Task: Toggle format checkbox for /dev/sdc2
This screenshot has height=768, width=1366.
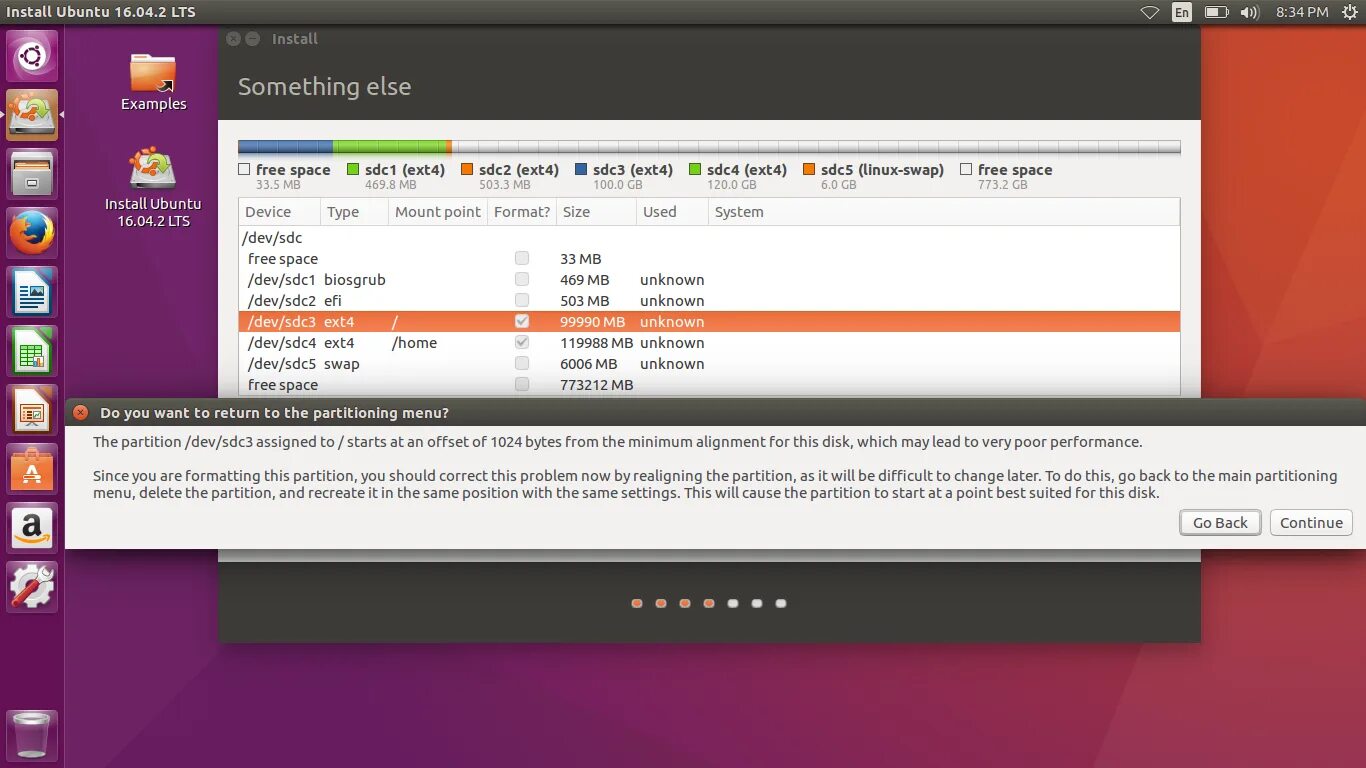Action: tap(521, 300)
